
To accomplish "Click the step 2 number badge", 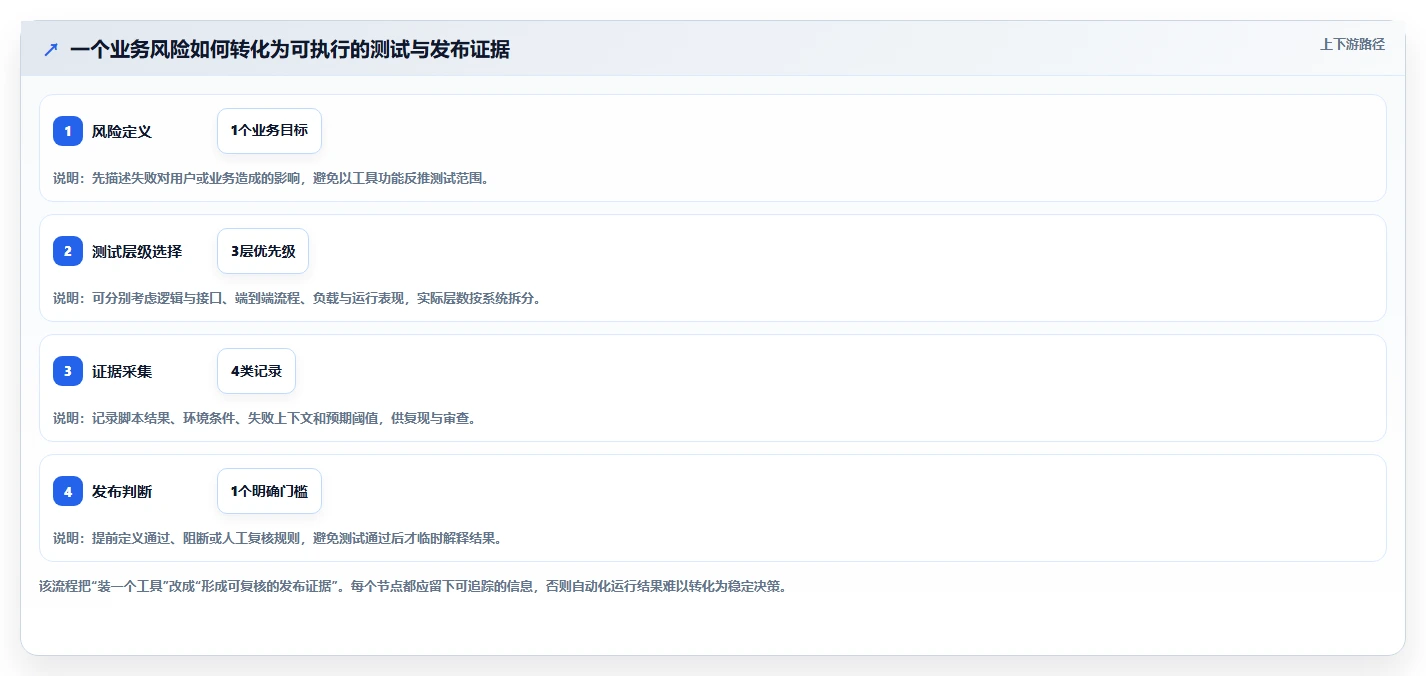I will point(68,251).
